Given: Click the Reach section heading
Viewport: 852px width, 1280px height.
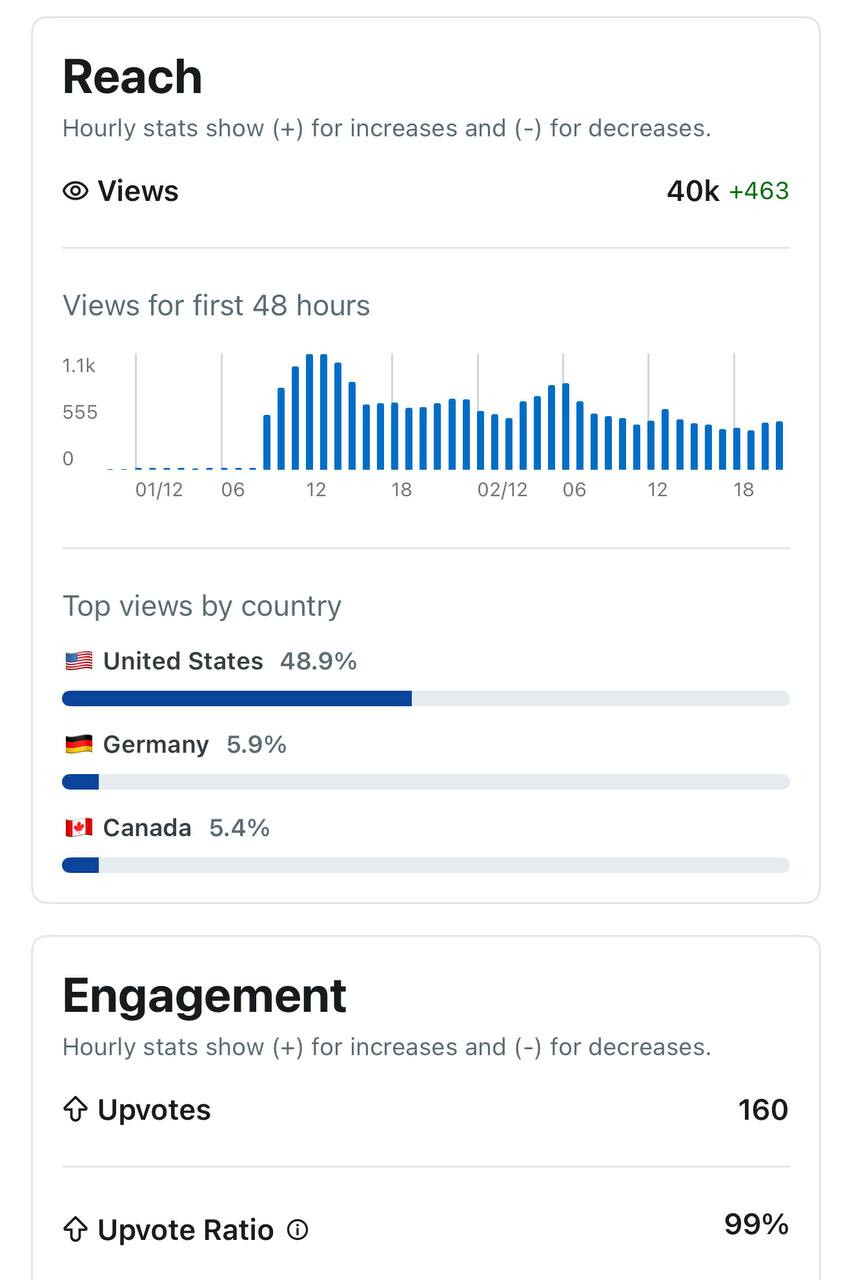Looking at the screenshot, I should (132, 77).
